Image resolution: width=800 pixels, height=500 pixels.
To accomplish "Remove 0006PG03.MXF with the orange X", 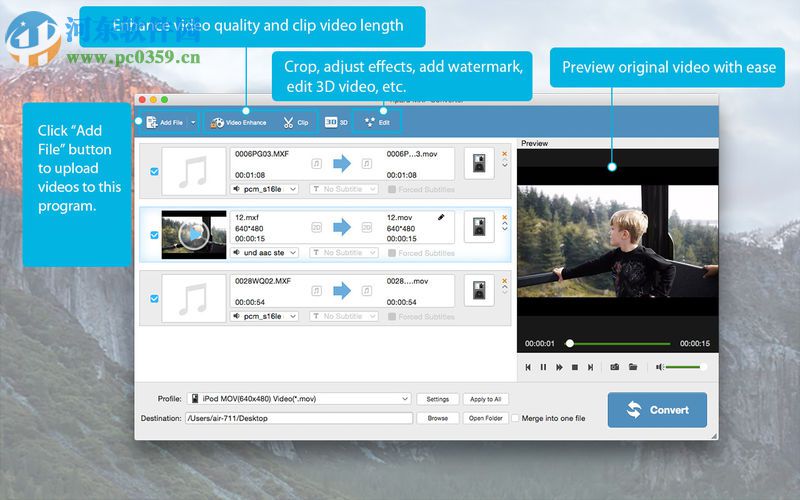I will point(505,154).
